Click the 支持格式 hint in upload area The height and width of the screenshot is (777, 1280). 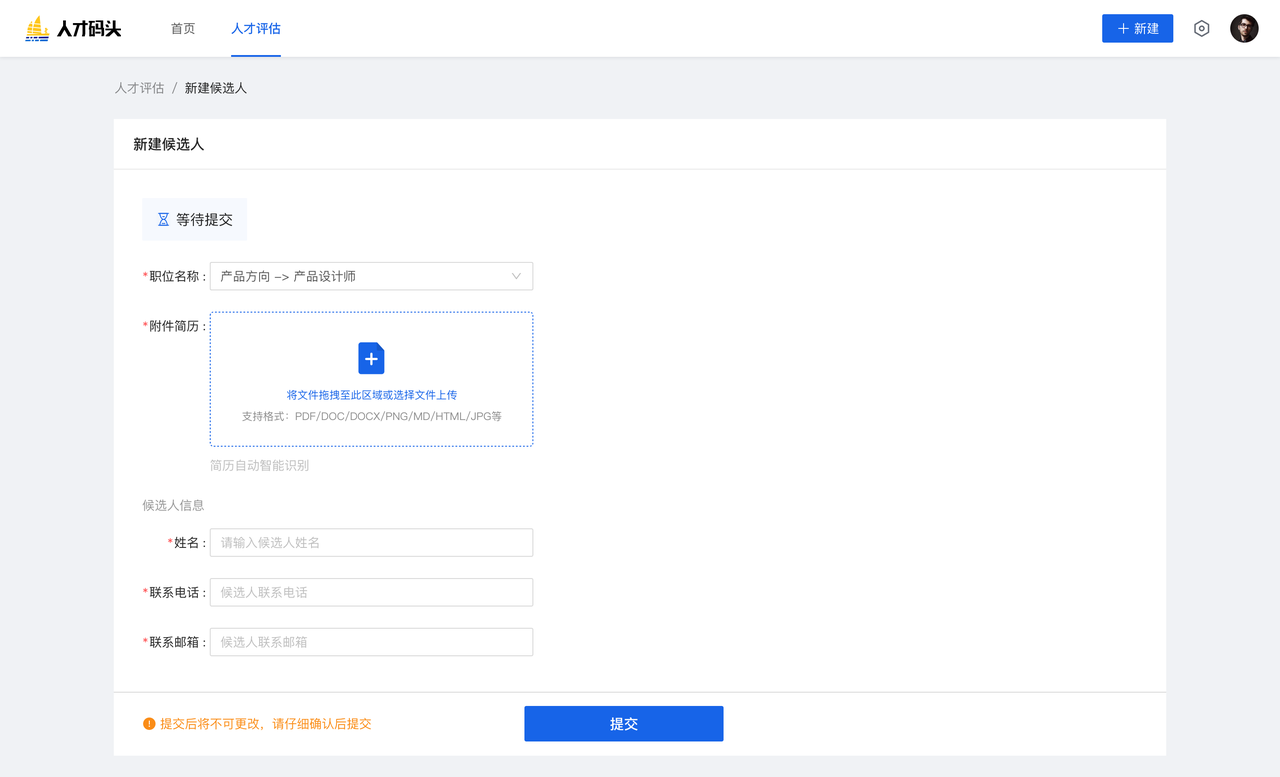(x=371, y=416)
